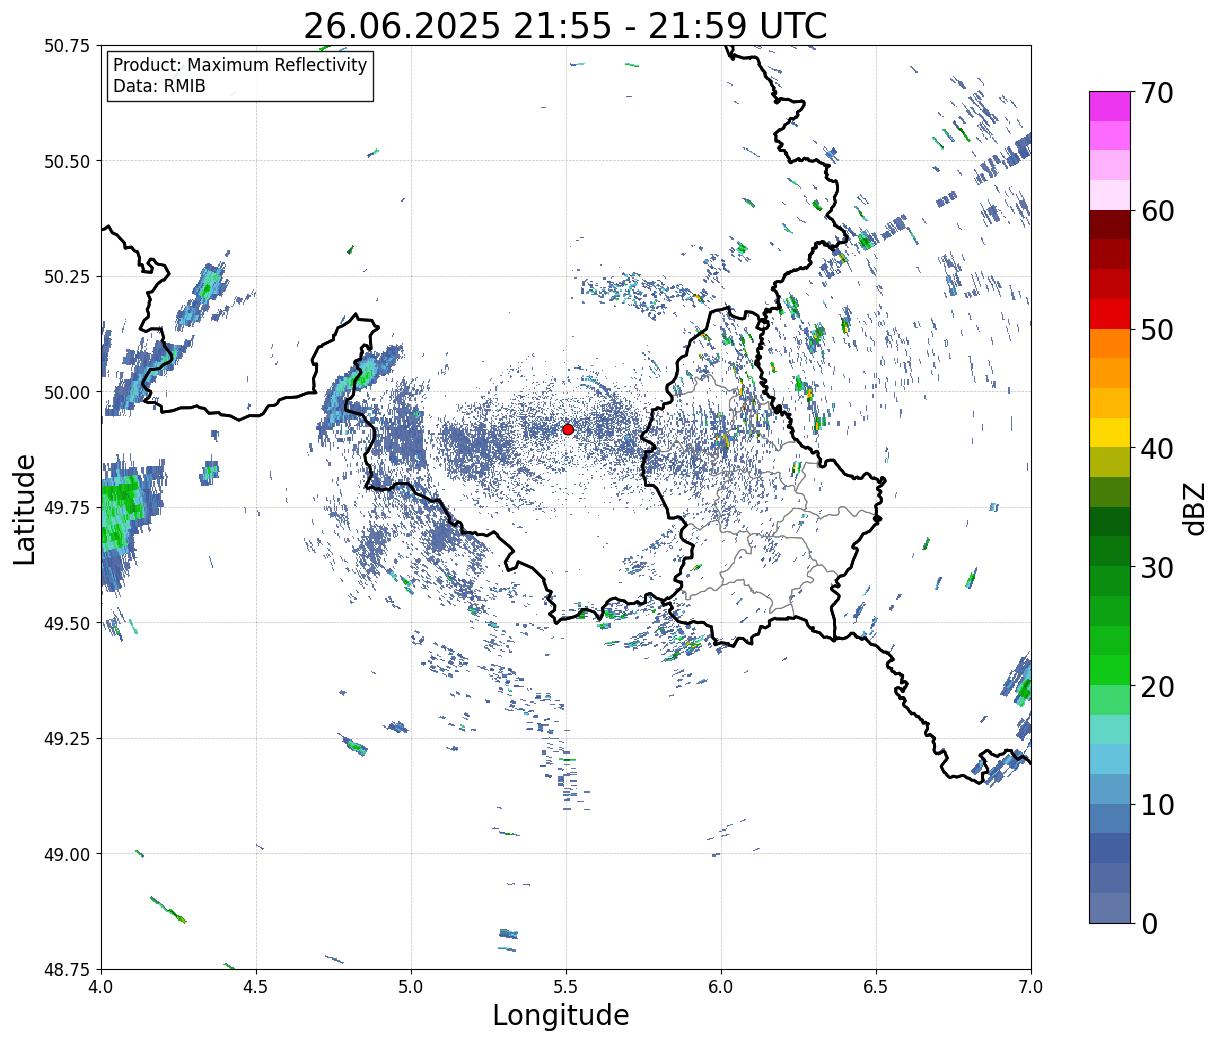Select the magenta swatch atop the colorbar

tap(1110, 106)
